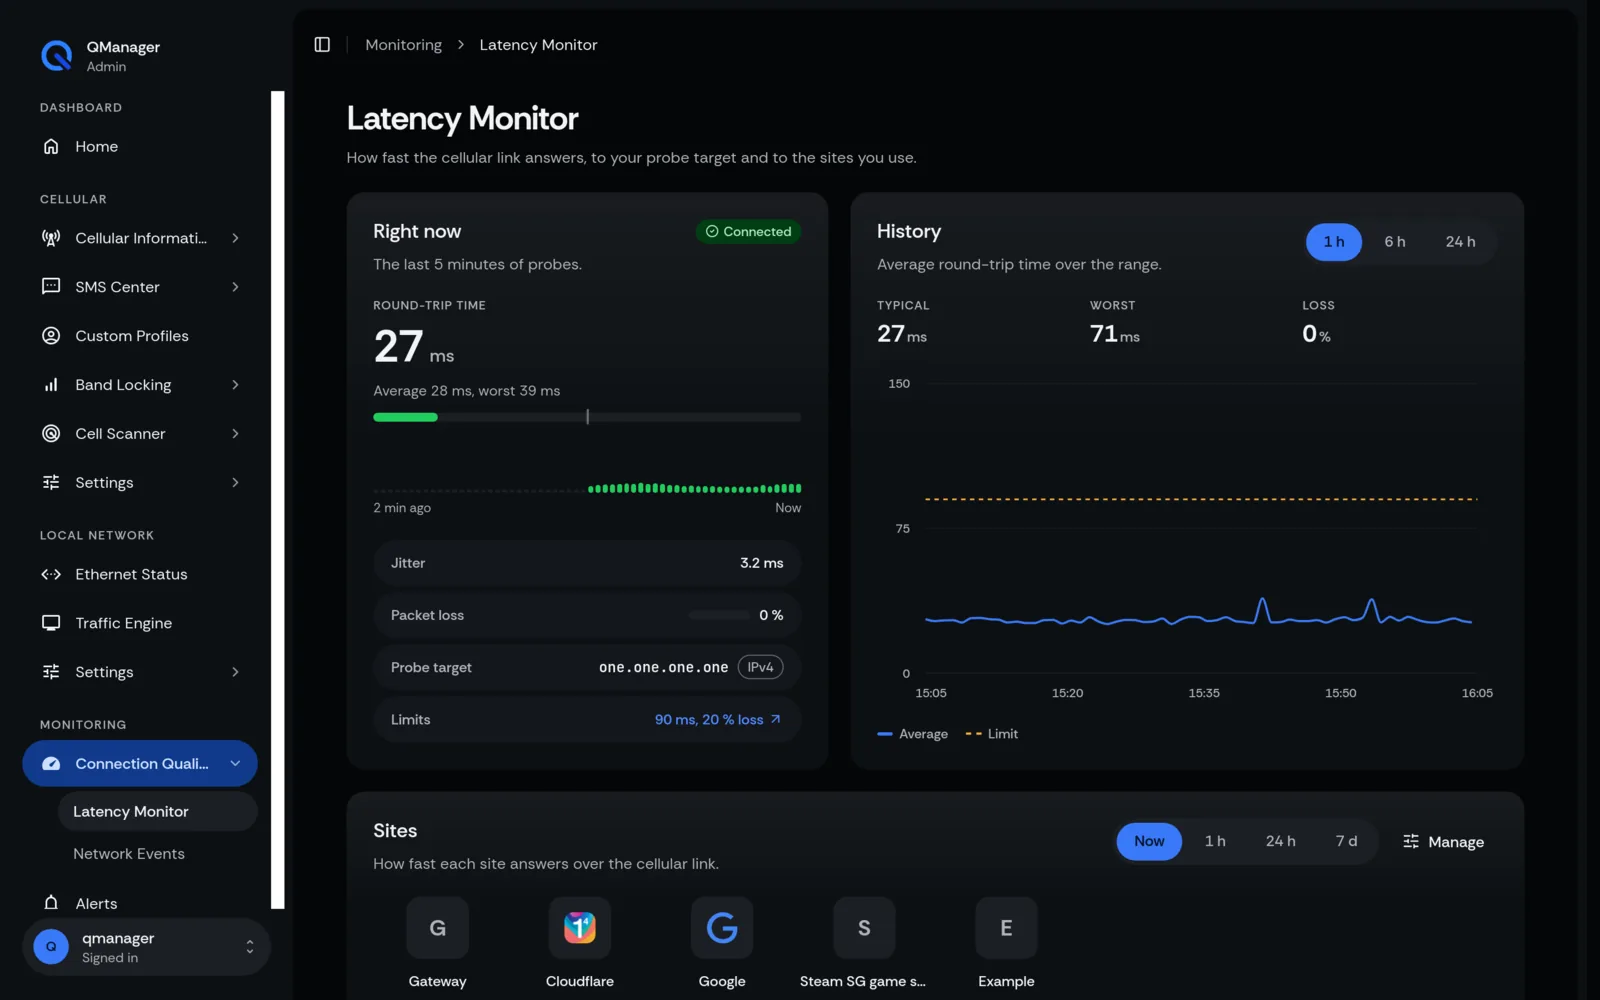Select Now range in Sites
Image resolution: width=1600 pixels, height=1000 pixels.
(1149, 841)
